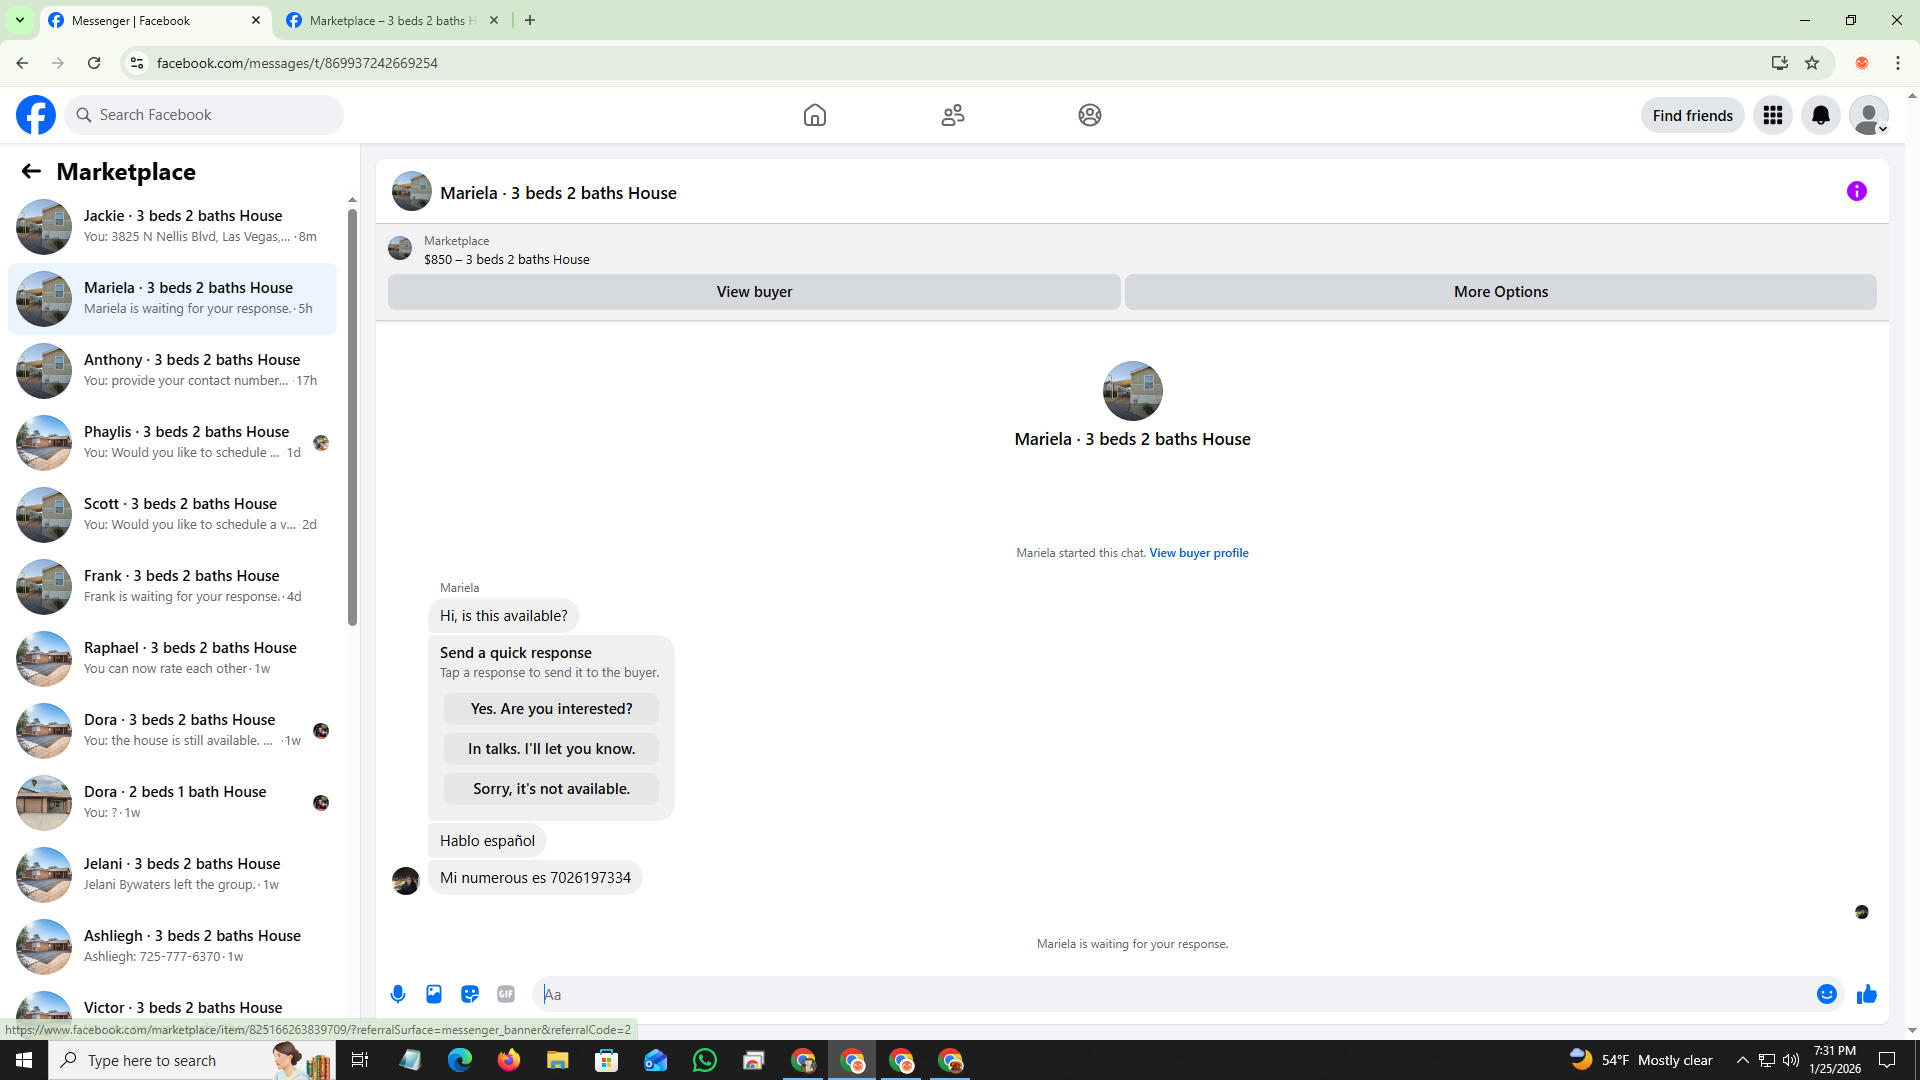Choose a GIF icon
Screen dimensions: 1920x1080
point(506,994)
